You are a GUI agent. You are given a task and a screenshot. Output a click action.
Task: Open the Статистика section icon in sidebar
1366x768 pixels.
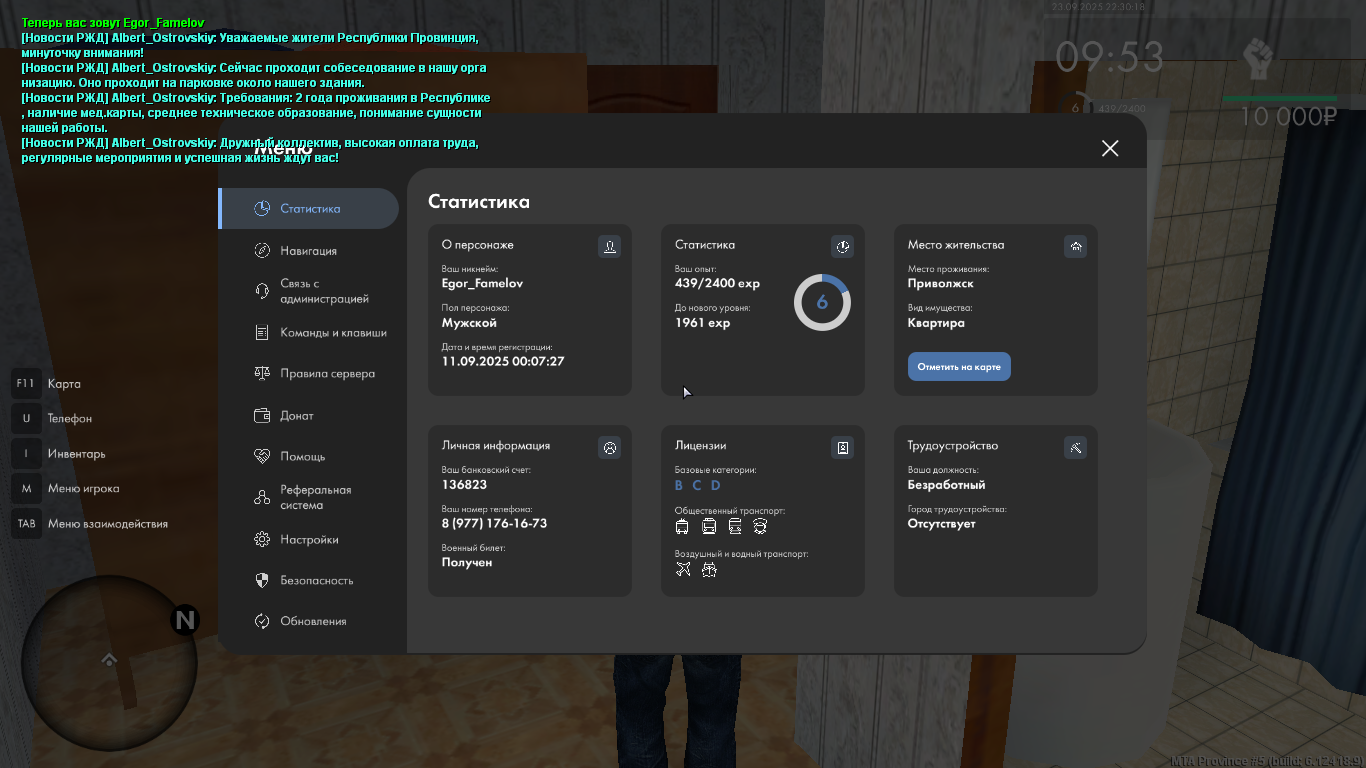coord(262,209)
